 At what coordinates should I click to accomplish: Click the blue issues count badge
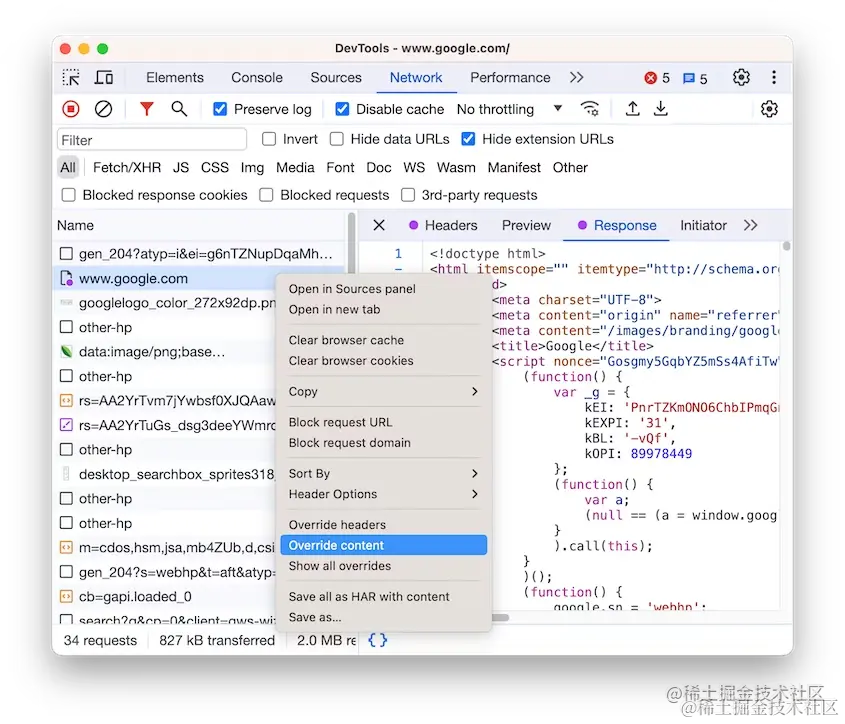point(695,79)
